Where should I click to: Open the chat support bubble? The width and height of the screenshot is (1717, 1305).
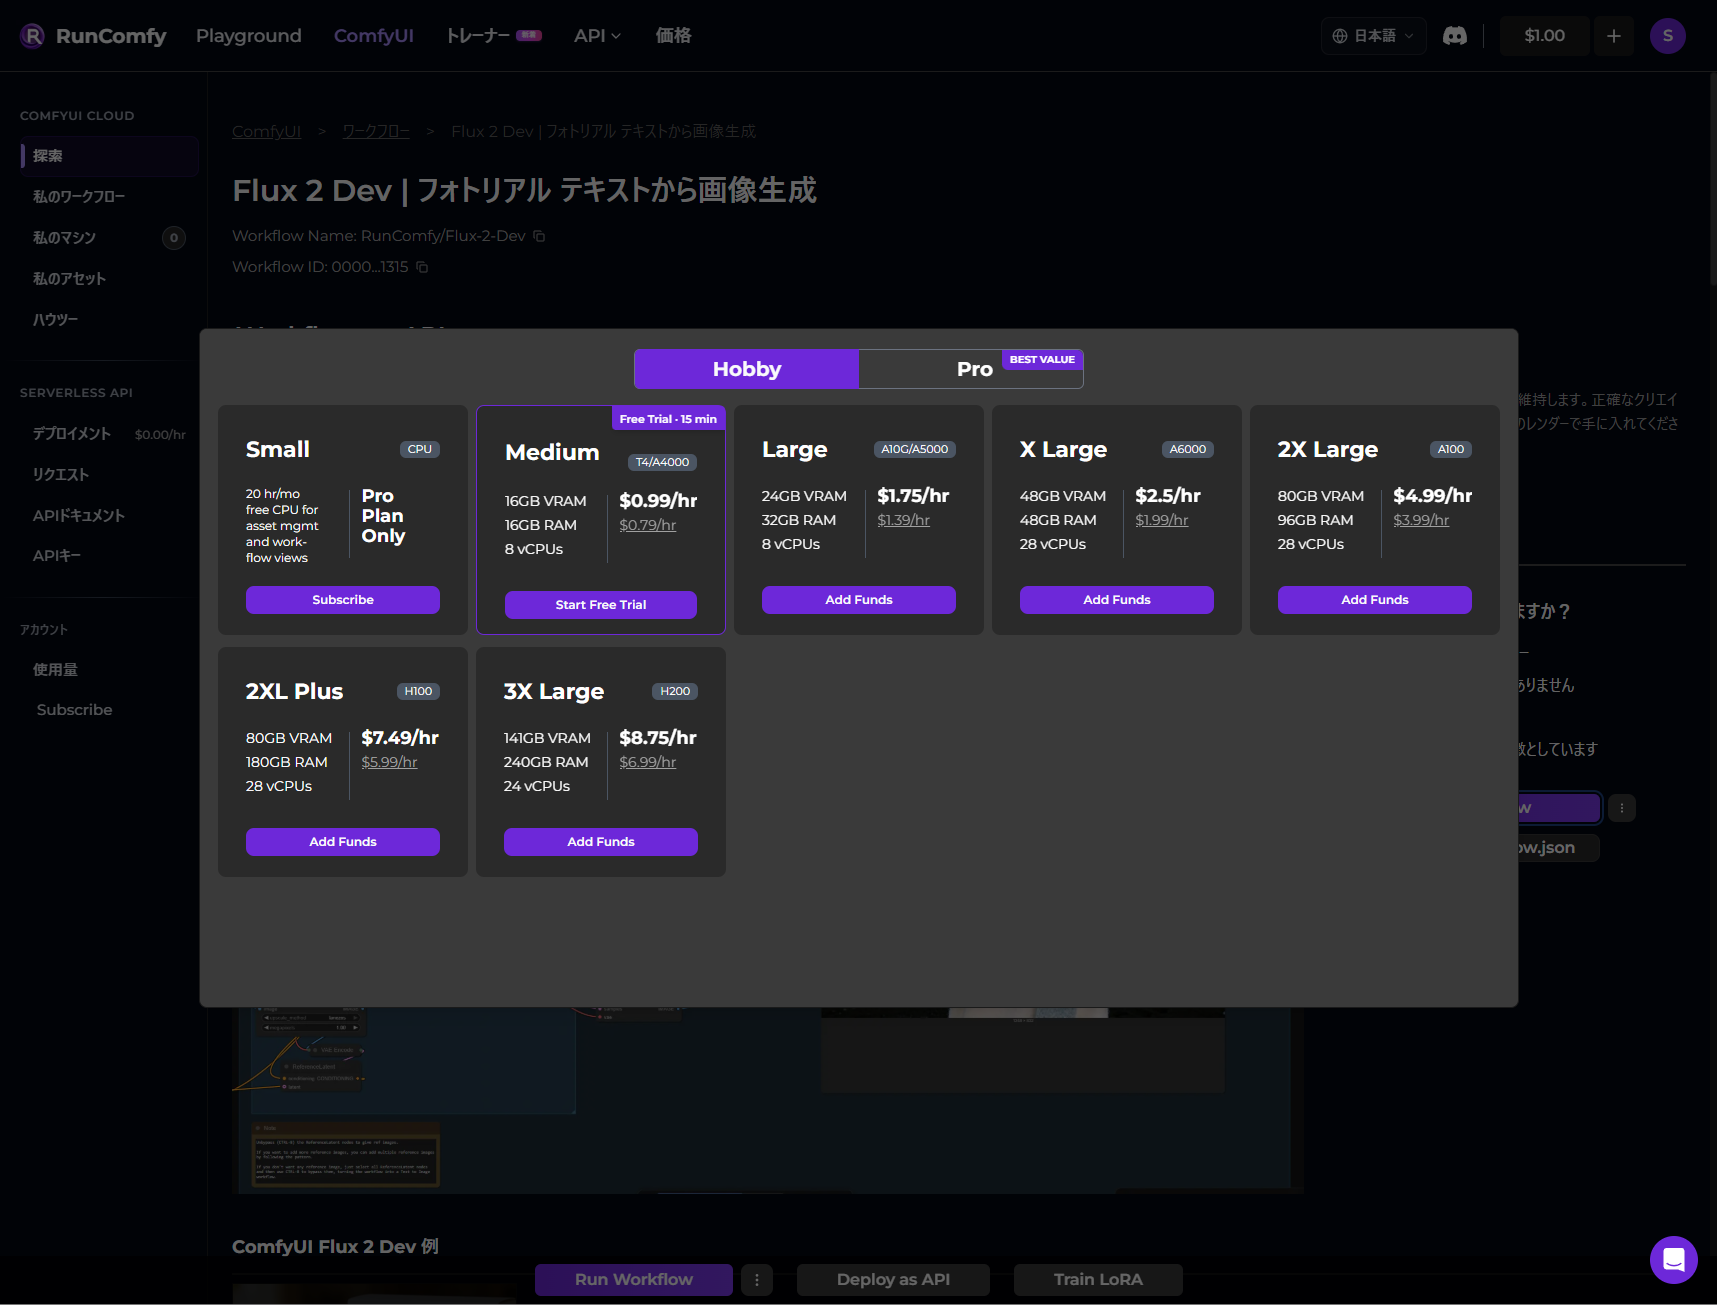[1673, 1259]
